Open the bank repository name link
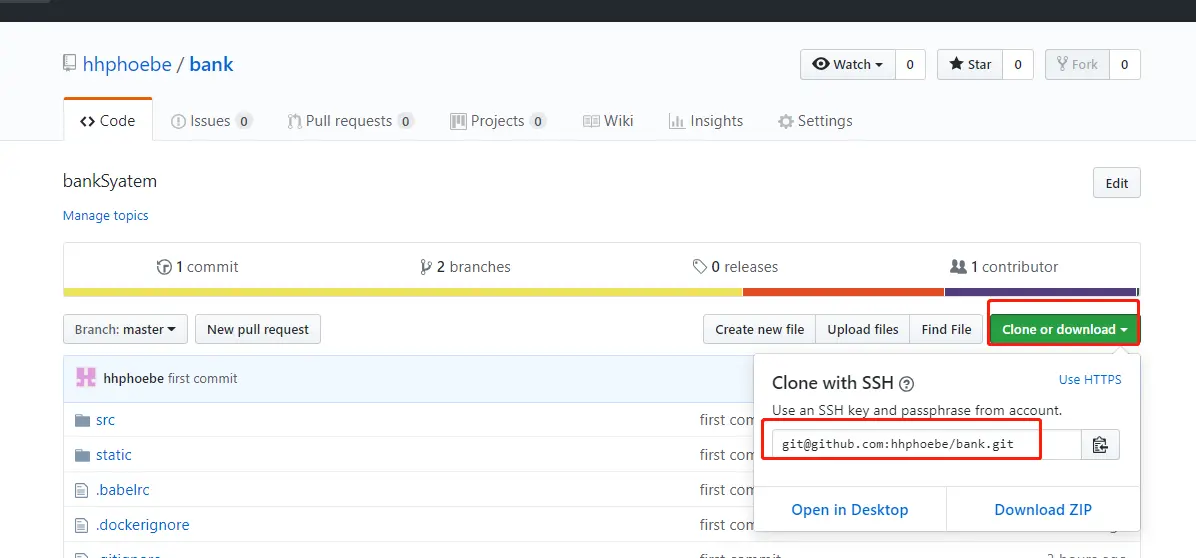Viewport: 1196px width, 558px height. coord(211,64)
